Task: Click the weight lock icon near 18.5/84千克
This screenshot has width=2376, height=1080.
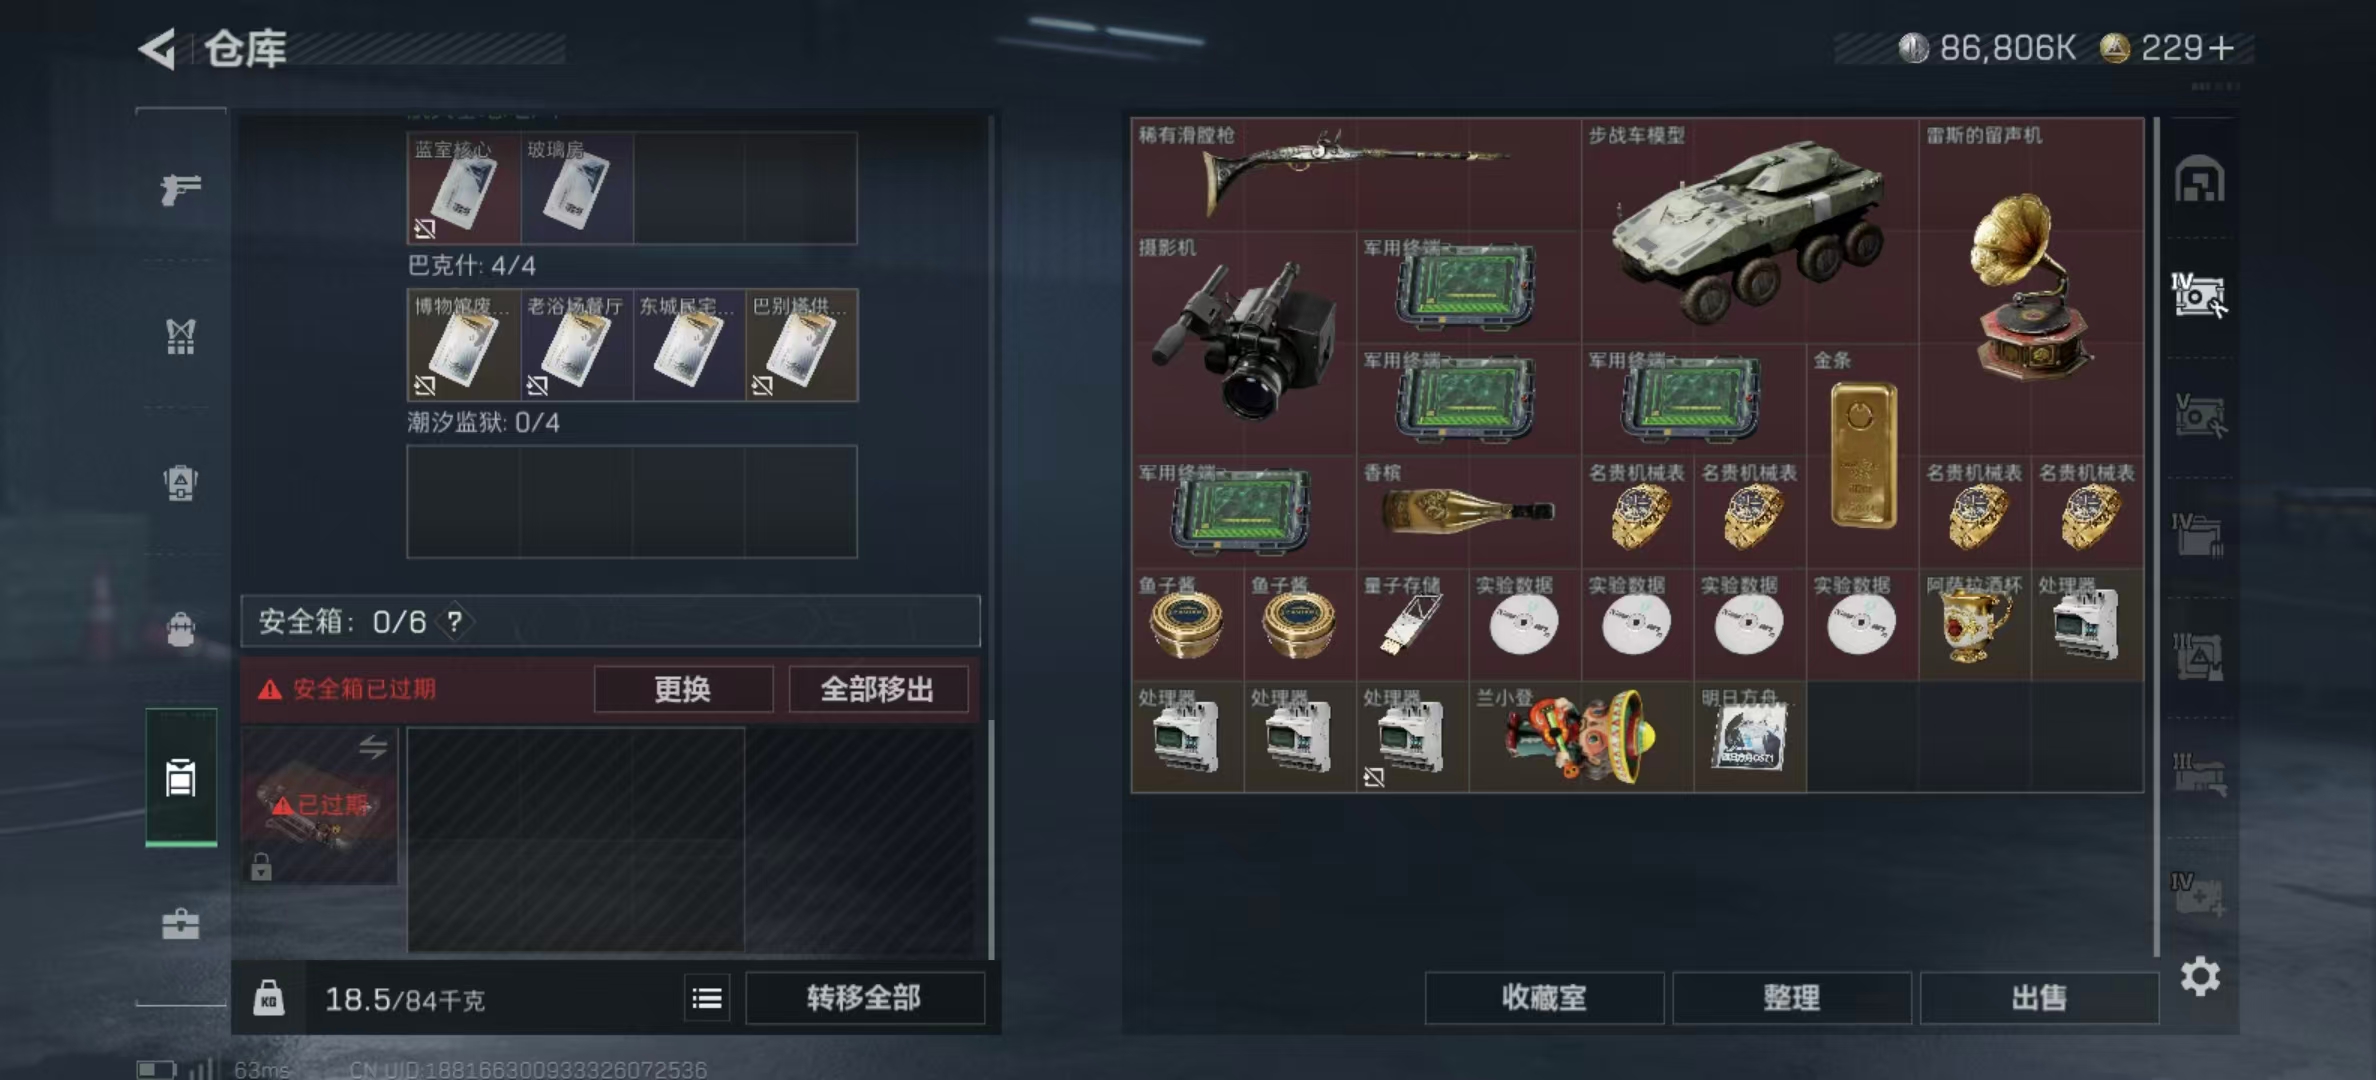Action: (268, 998)
